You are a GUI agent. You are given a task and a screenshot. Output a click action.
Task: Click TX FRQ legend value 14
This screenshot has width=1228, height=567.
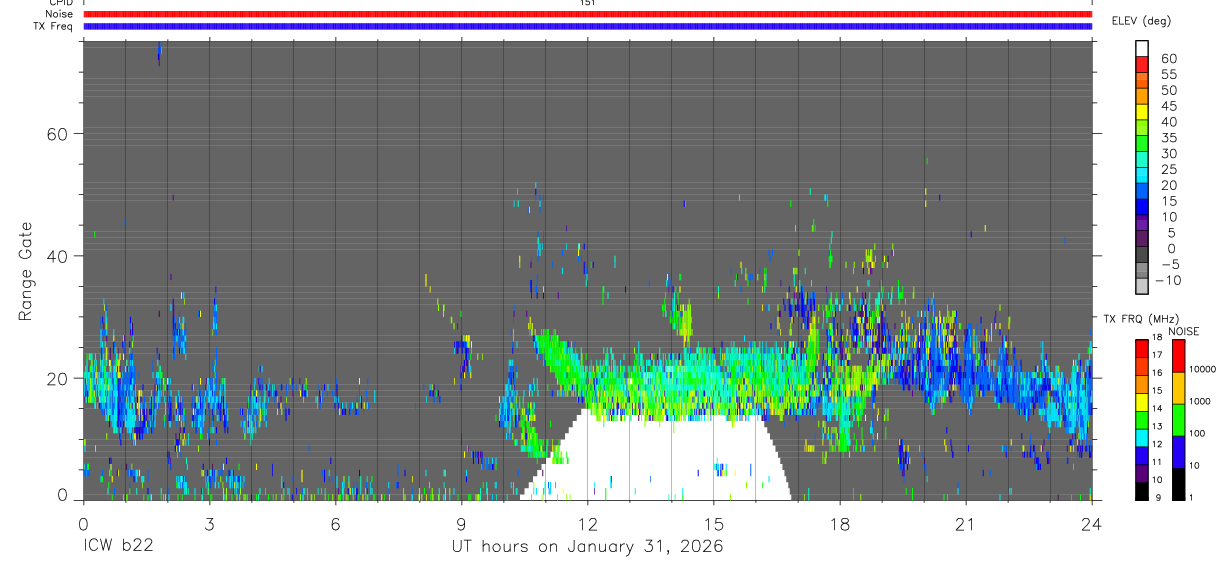[x=1157, y=408]
